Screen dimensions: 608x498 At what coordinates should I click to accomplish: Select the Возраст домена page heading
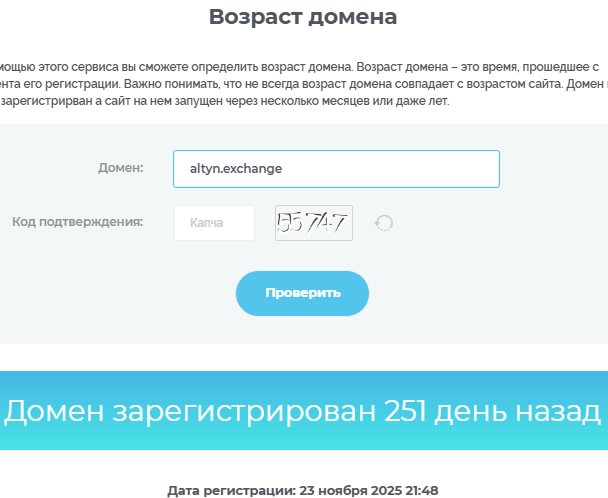(x=303, y=17)
